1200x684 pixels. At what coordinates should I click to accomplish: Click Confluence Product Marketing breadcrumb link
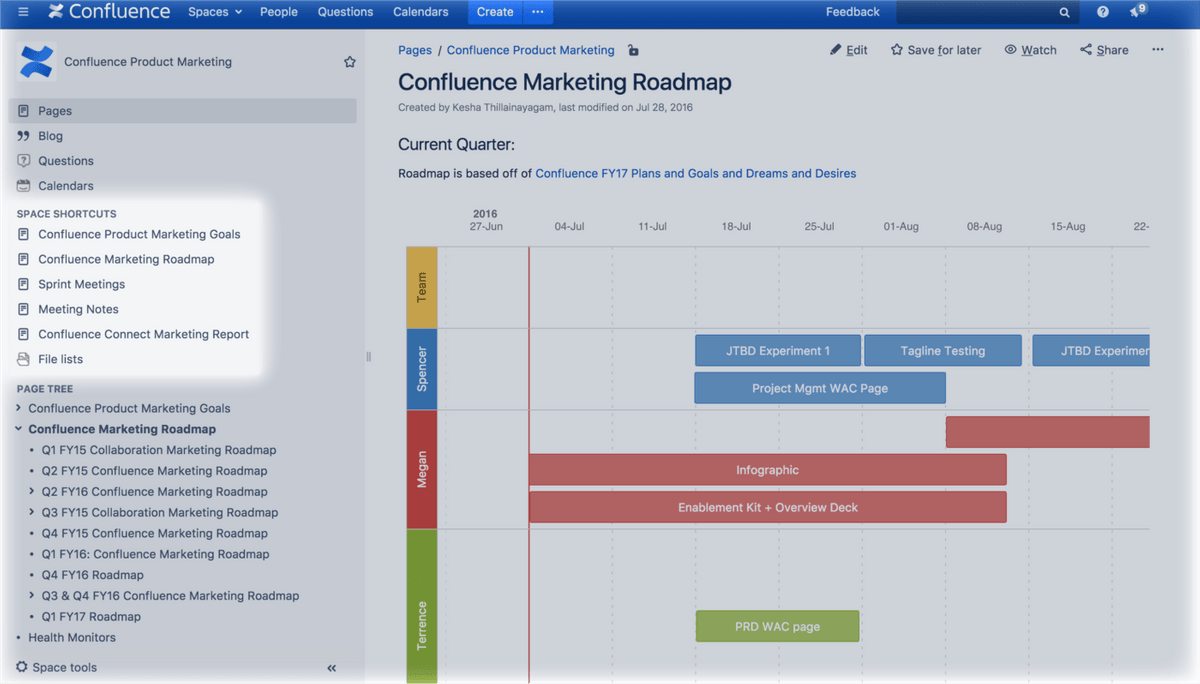point(531,50)
